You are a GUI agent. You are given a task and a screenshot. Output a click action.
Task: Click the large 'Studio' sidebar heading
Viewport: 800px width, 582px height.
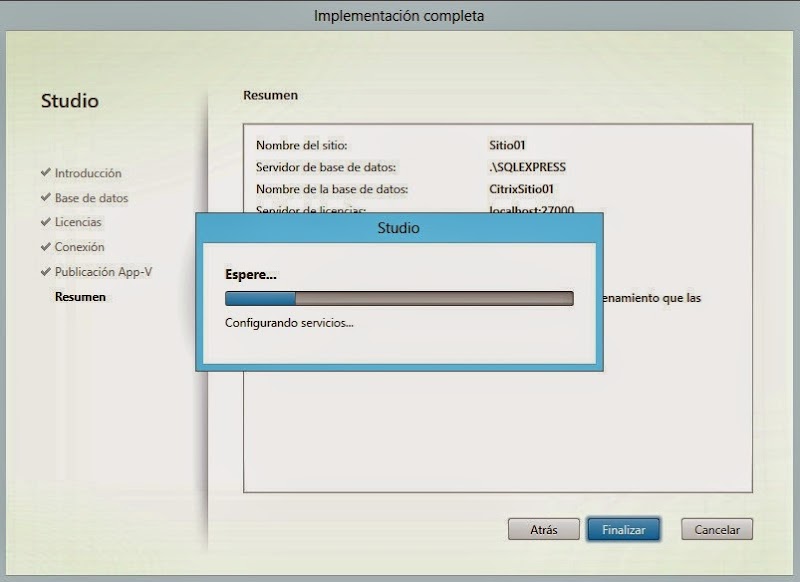[70, 100]
